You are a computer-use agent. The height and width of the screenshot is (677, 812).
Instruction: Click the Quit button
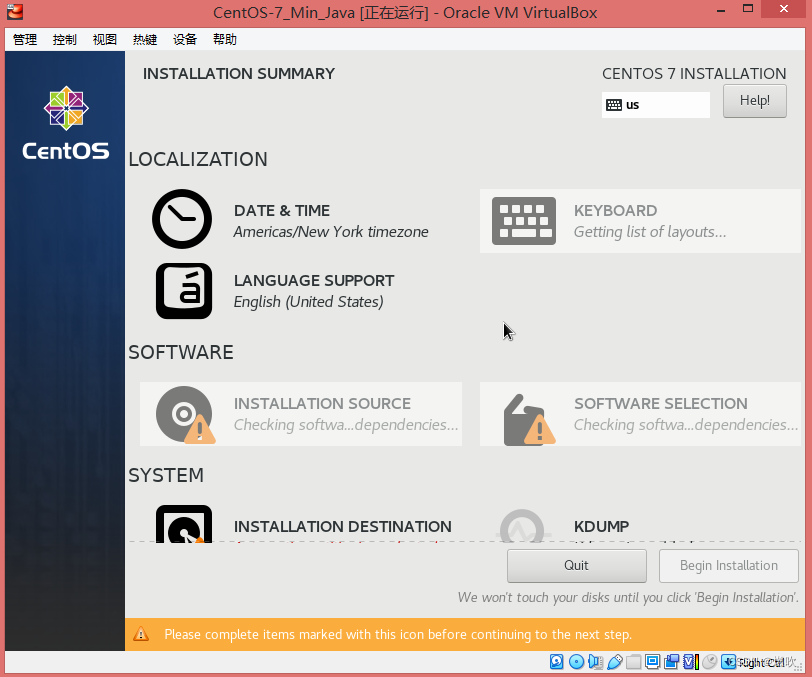[x=576, y=566]
